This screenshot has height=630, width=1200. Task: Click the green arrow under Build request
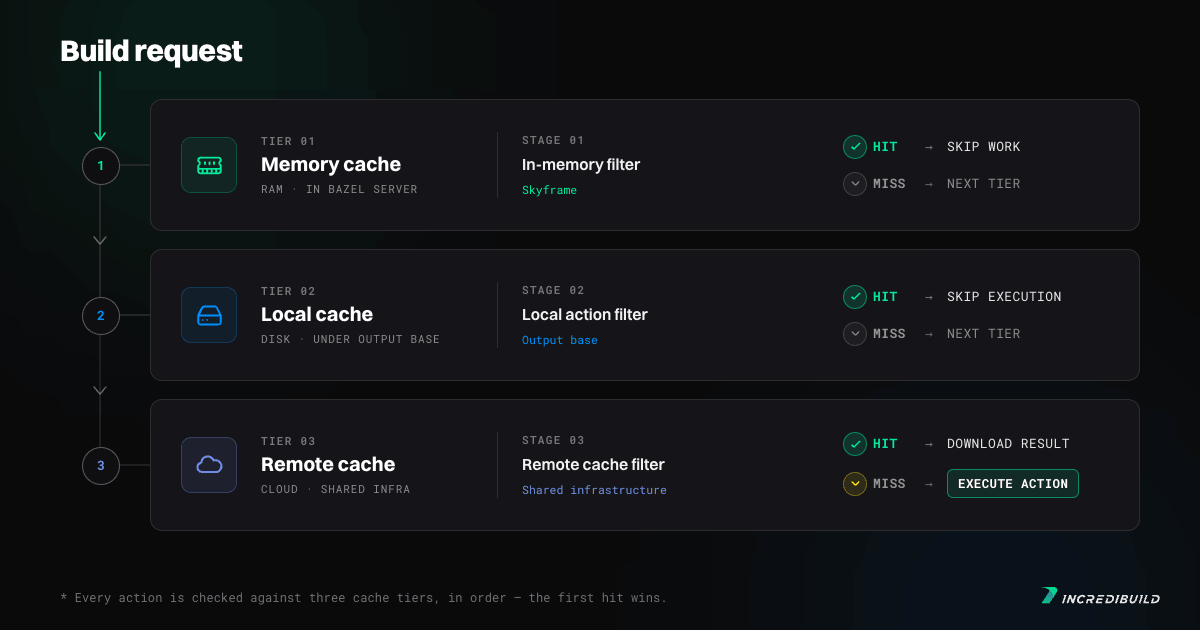tap(100, 106)
